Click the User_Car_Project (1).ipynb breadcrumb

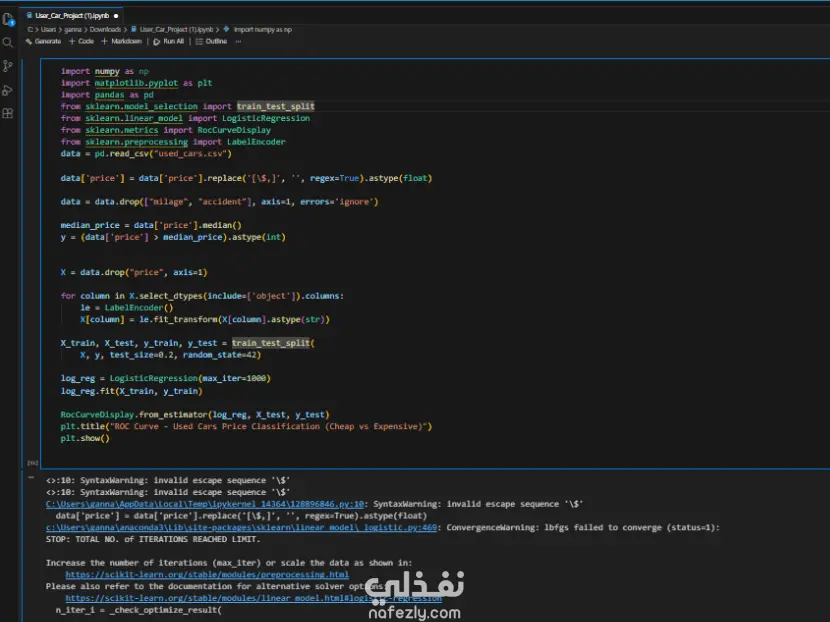coord(172,30)
